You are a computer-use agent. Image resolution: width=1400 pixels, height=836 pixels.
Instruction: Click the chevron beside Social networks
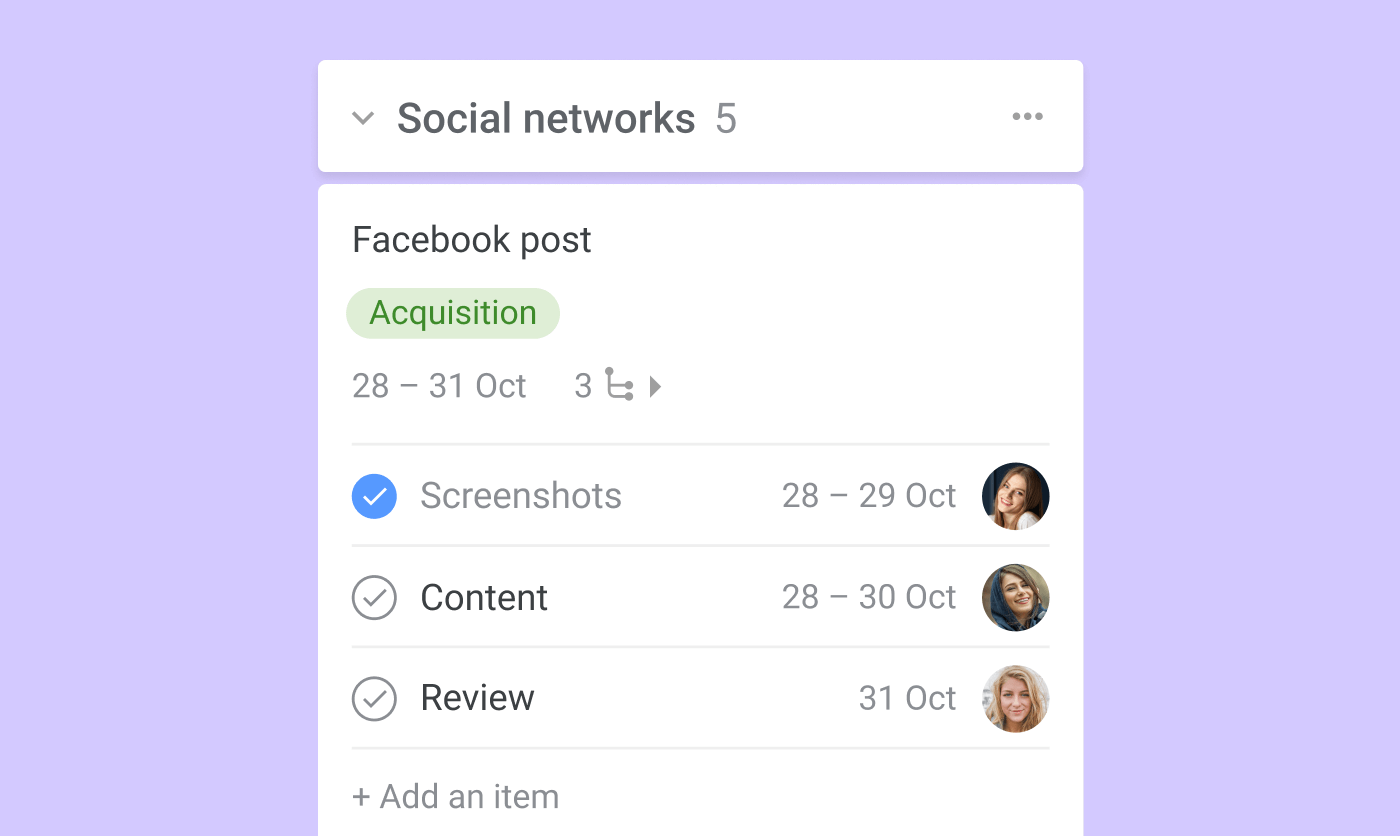pyautogui.click(x=363, y=117)
